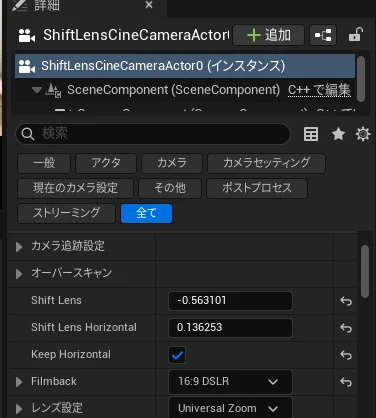Select the アクタ filter button

coord(106,163)
